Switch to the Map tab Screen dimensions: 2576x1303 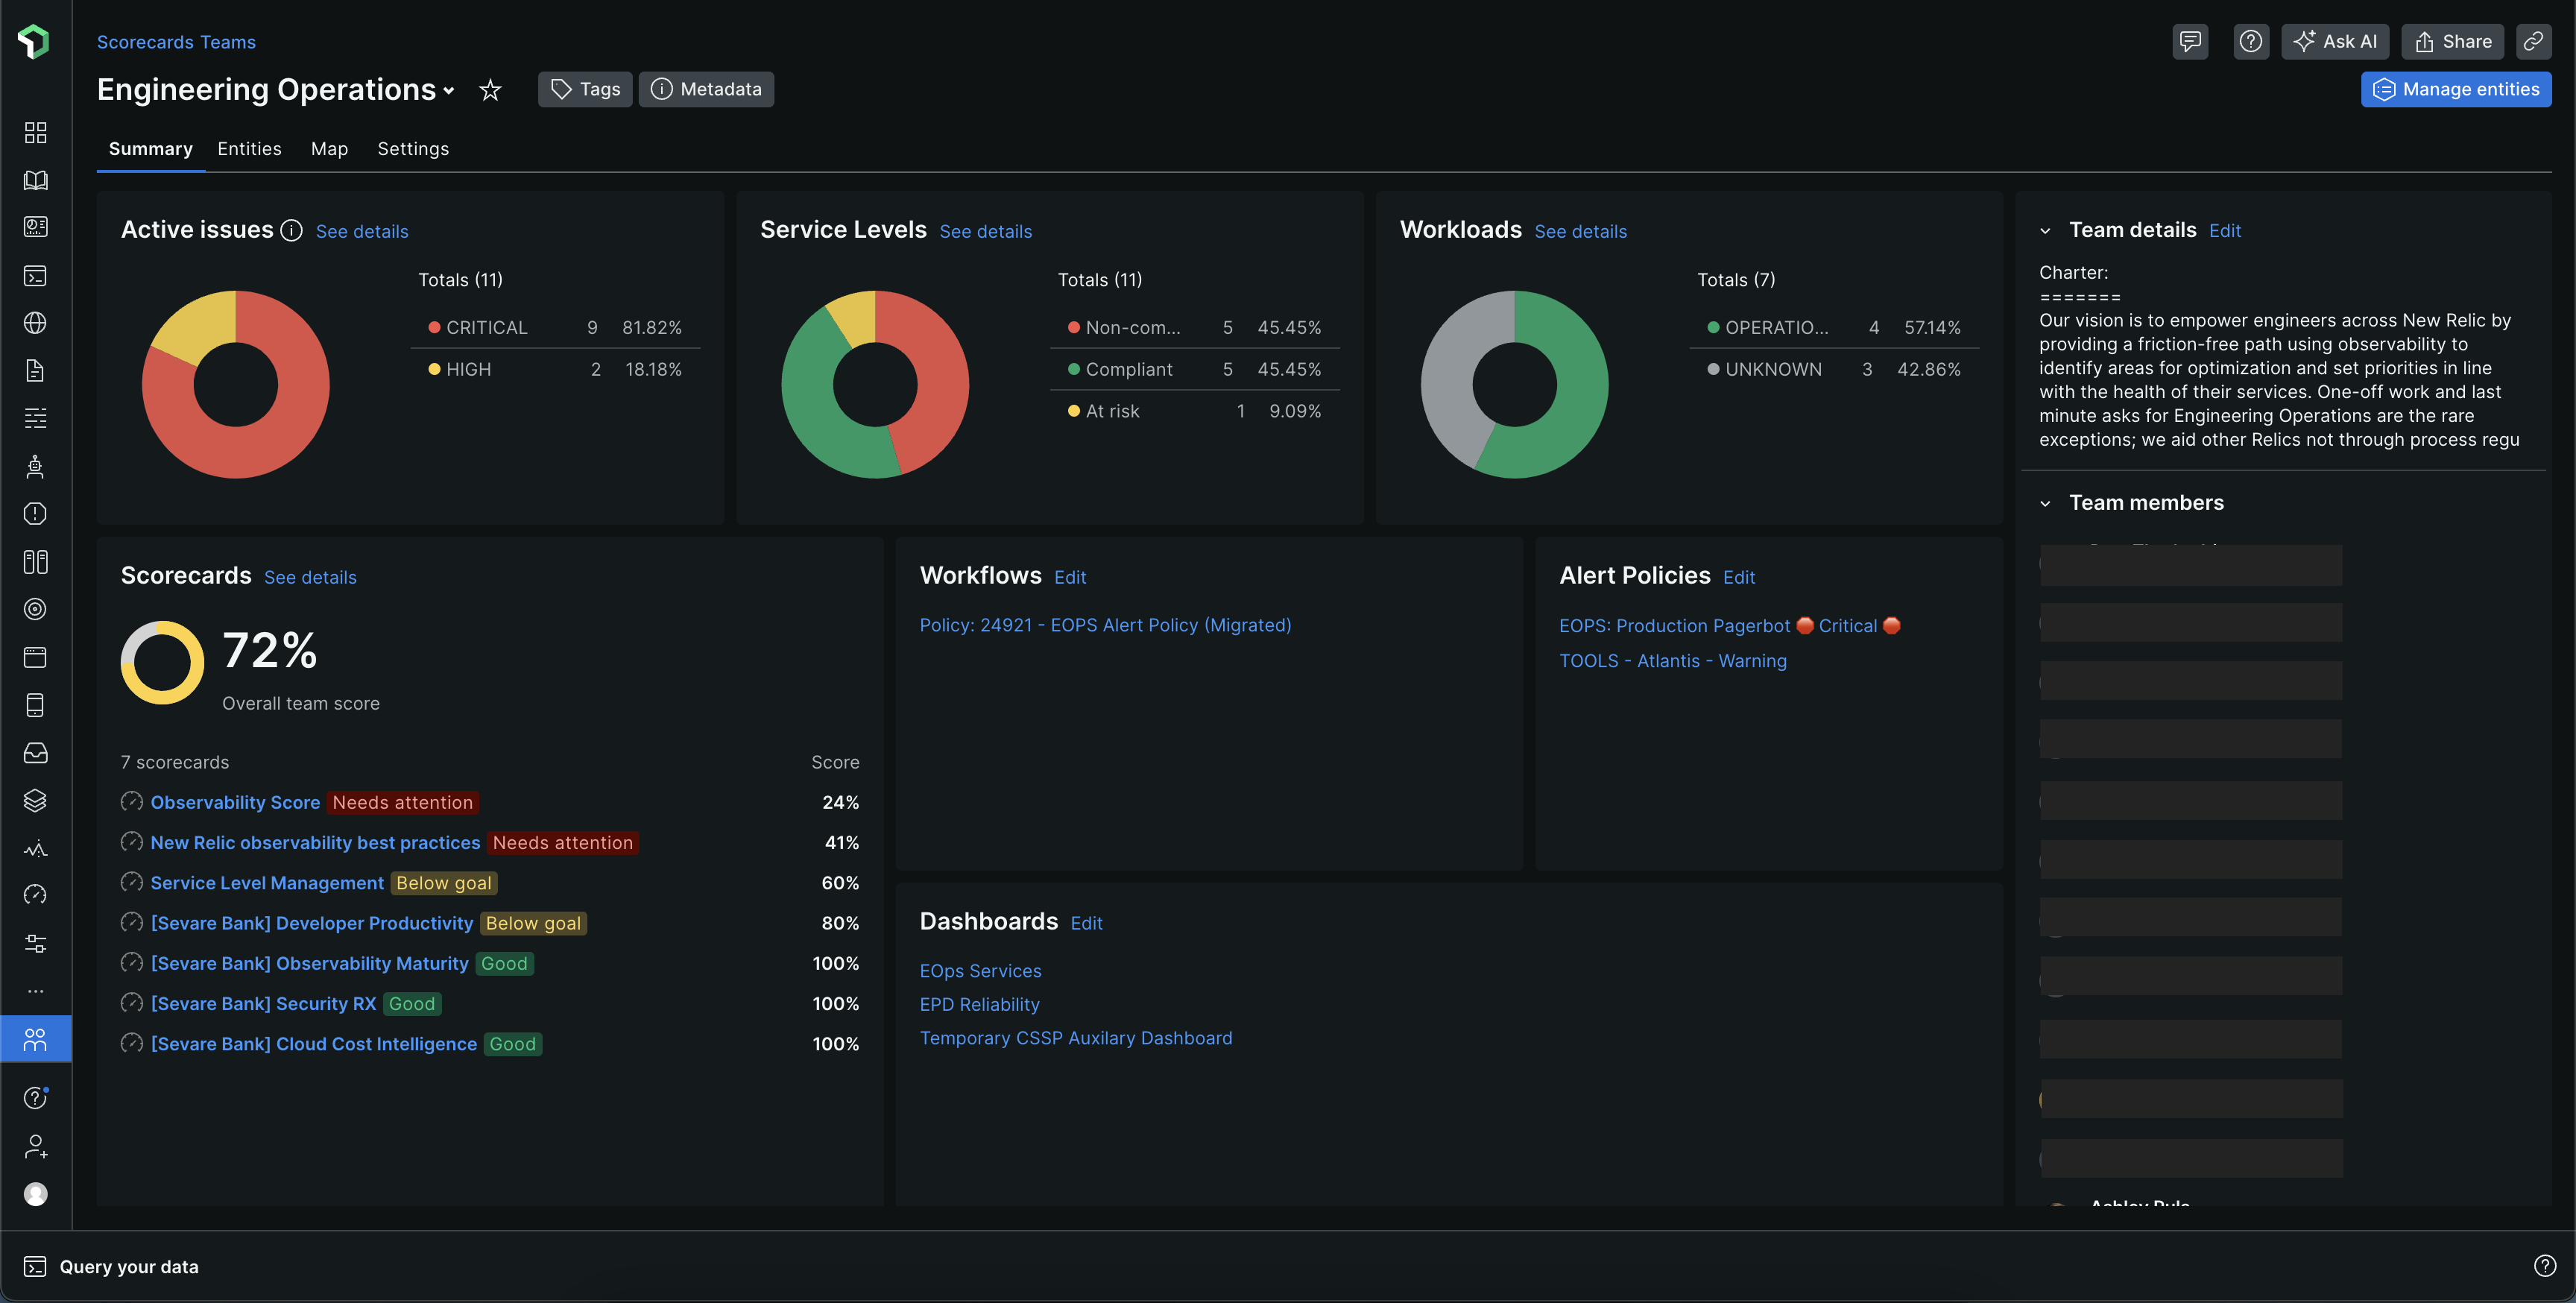click(x=329, y=149)
